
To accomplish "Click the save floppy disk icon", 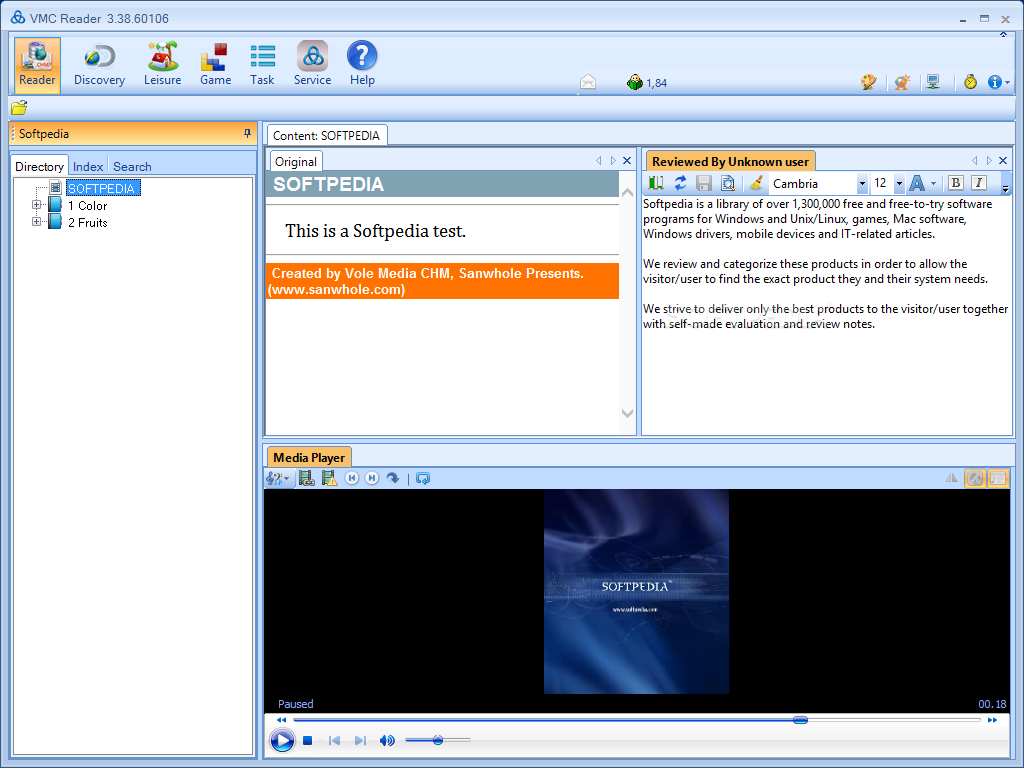I will point(703,184).
